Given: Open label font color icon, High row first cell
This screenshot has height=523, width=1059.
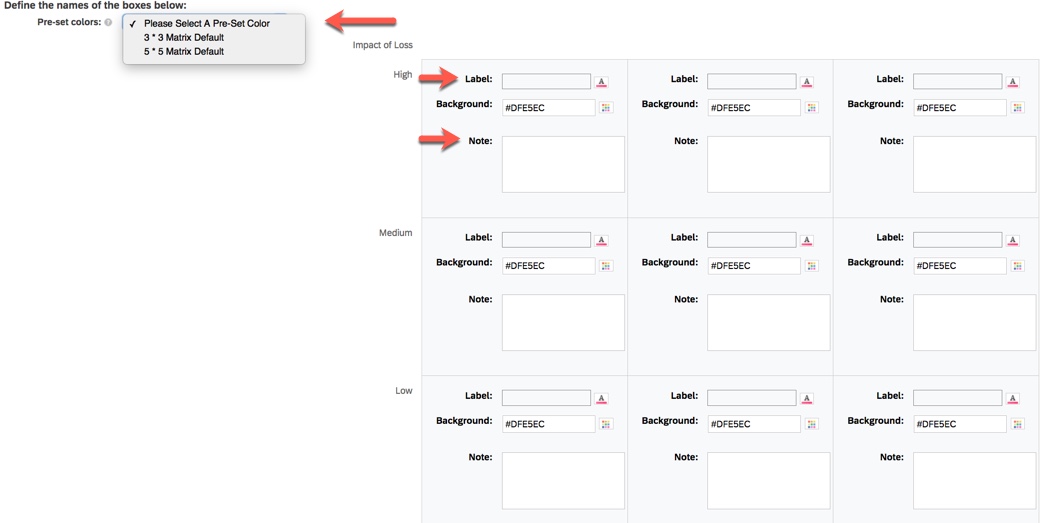Looking at the screenshot, I should [x=602, y=82].
